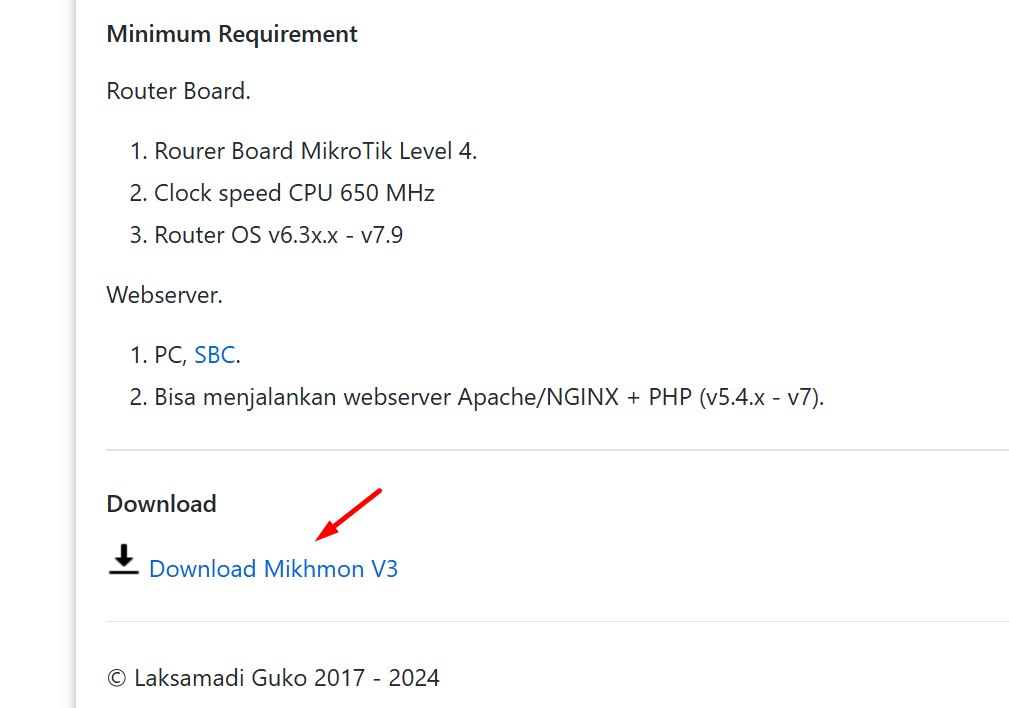Follow the SBC hyperlink in Webserver list
This screenshot has height=708, width=1009.
(x=215, y=355)
